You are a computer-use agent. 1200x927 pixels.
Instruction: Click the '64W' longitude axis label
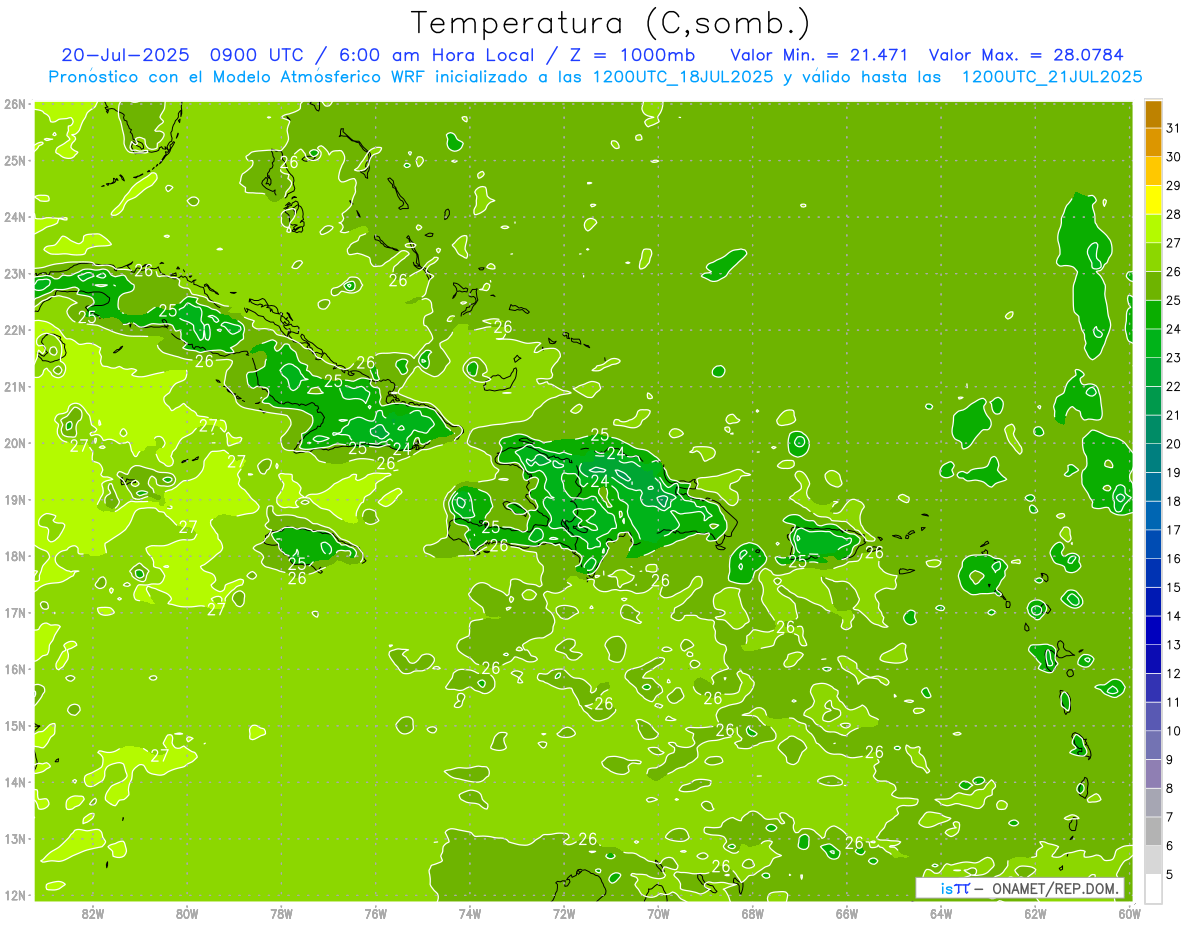point(941,913)
